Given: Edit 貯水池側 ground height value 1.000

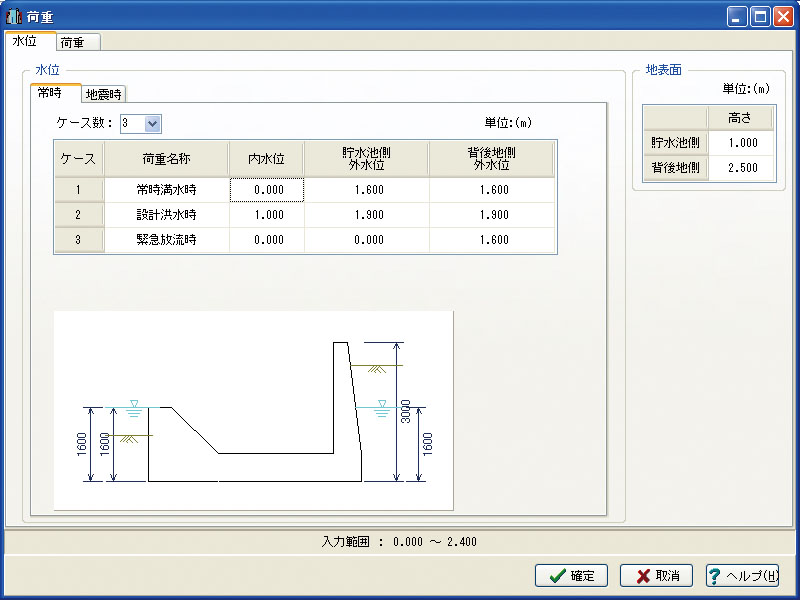Looking at the screenshot, I should pos(742,143).
